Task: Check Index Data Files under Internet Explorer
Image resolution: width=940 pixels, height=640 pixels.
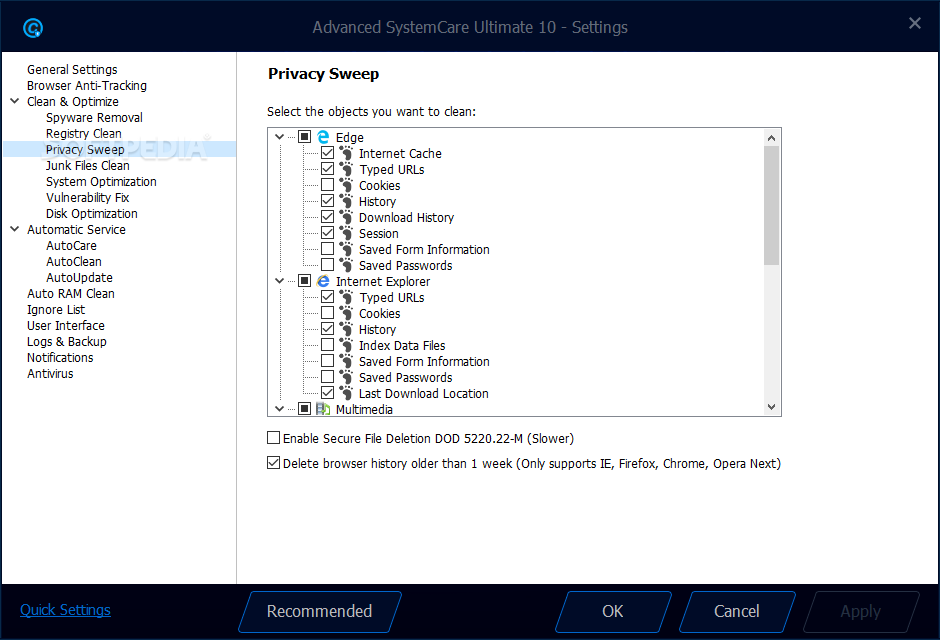Action: tap(327, 345)
